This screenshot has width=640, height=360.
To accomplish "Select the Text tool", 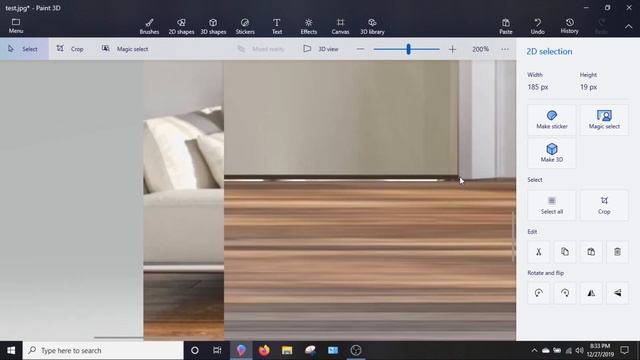I will 277,26.
